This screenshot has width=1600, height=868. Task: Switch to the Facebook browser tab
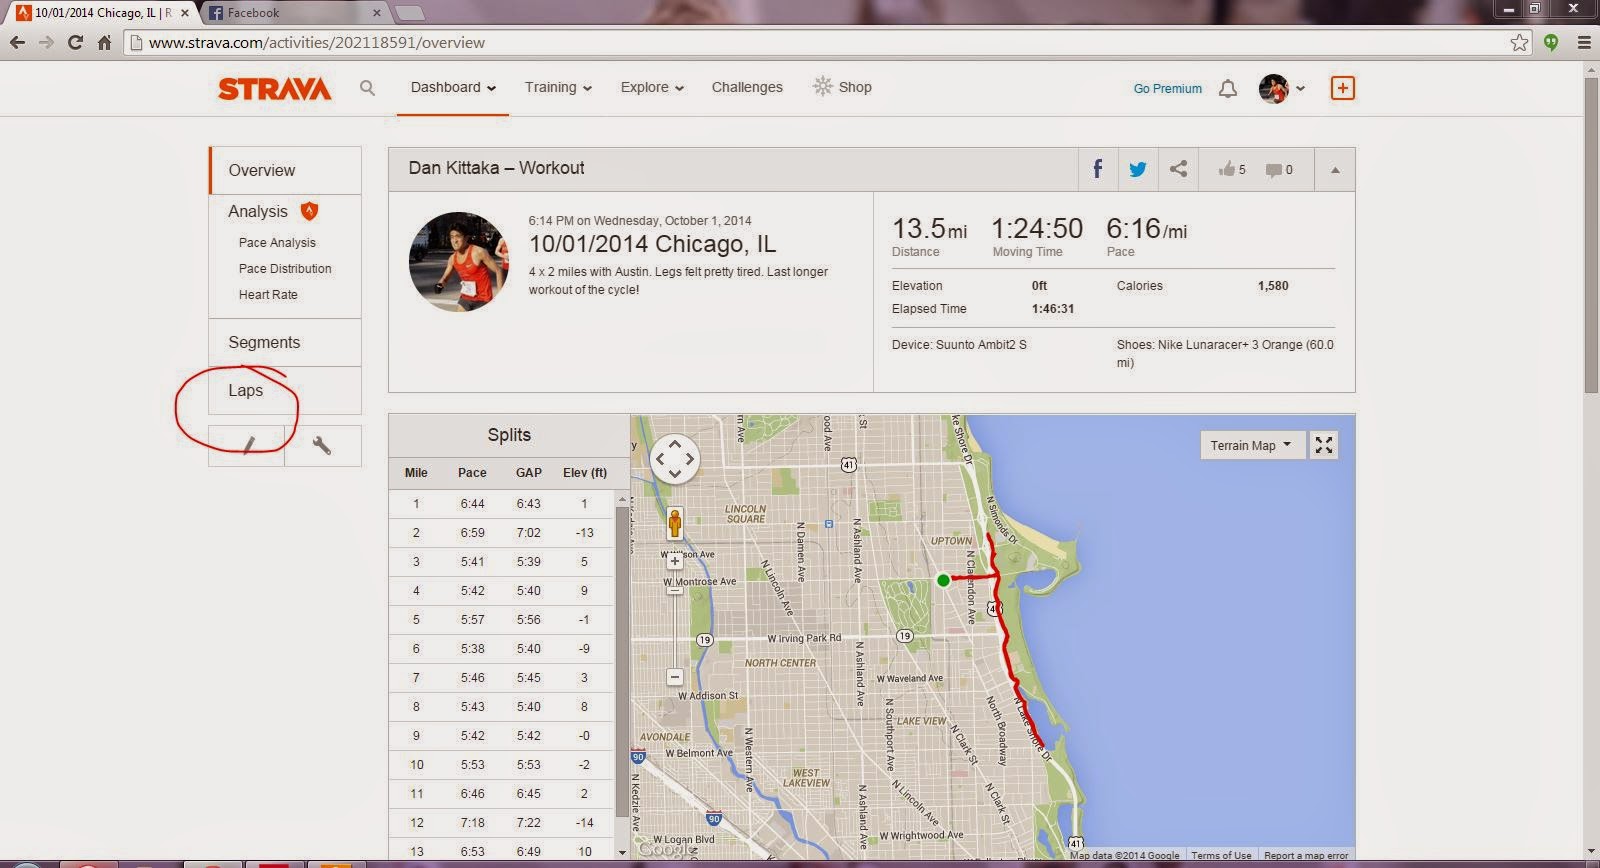tap(294, 13)
